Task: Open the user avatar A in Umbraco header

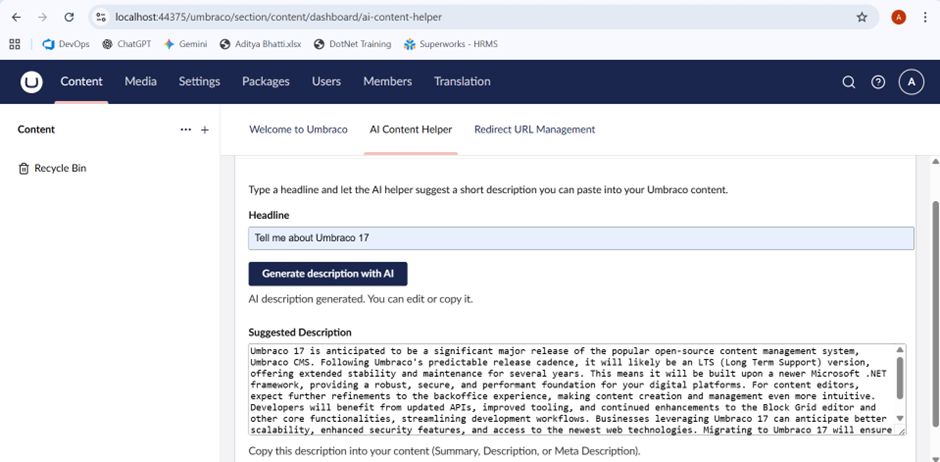Action: tap(910, 82)
